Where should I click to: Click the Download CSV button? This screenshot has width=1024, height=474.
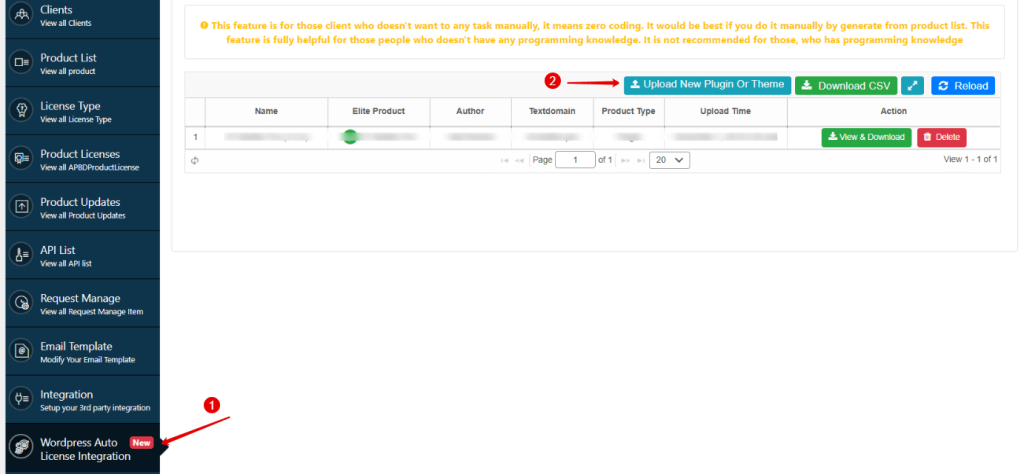click(x=845, y=86)
